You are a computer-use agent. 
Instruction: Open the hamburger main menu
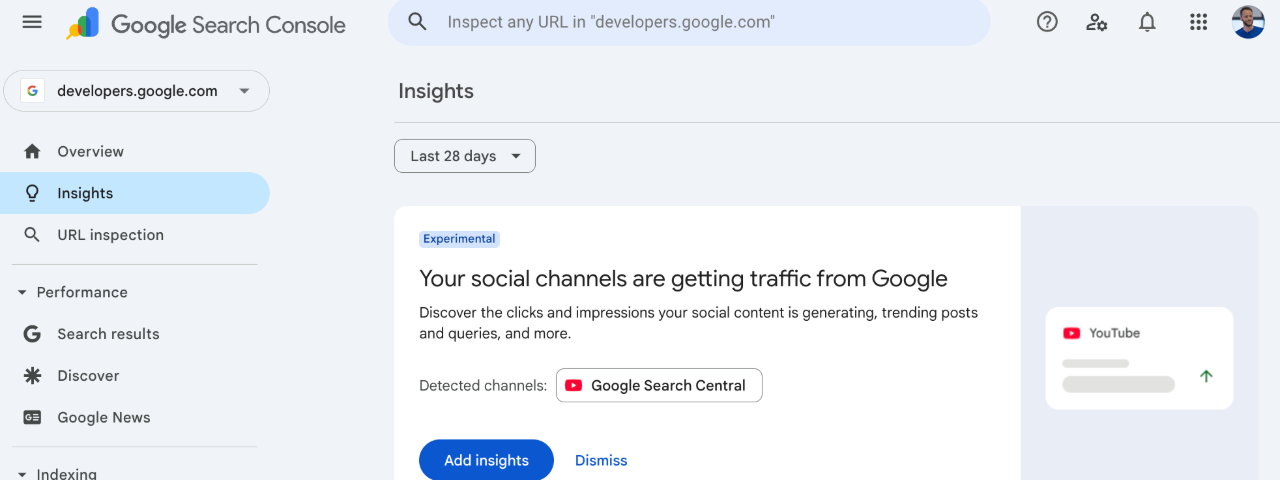coord(32,22)
